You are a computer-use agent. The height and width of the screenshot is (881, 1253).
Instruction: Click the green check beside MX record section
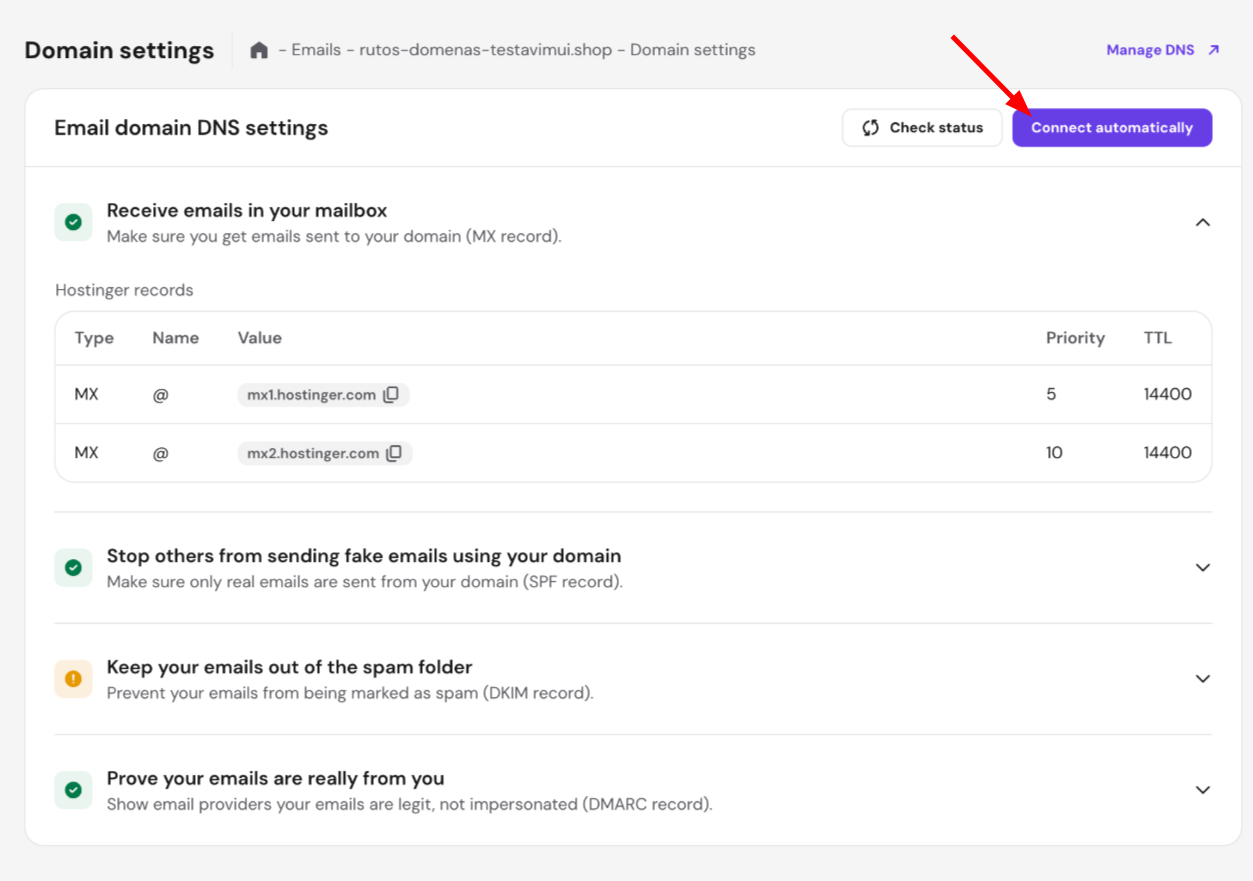pyautogui.click(x=73, y=222)
